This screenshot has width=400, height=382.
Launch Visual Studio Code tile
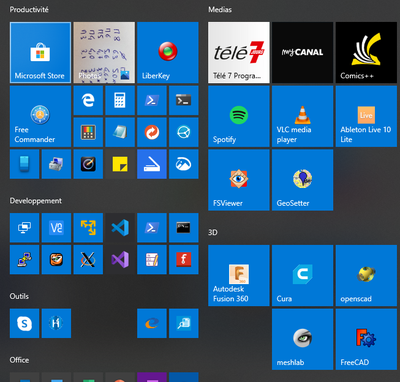click(x=120, y=228)
